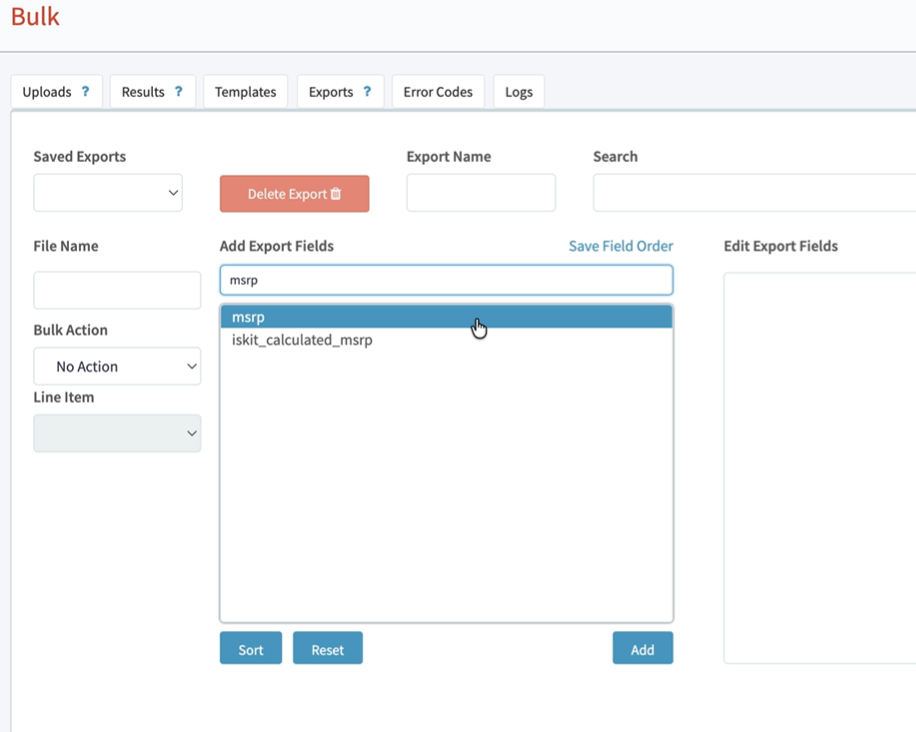Click question mark next to Exports

click(367, 92)
